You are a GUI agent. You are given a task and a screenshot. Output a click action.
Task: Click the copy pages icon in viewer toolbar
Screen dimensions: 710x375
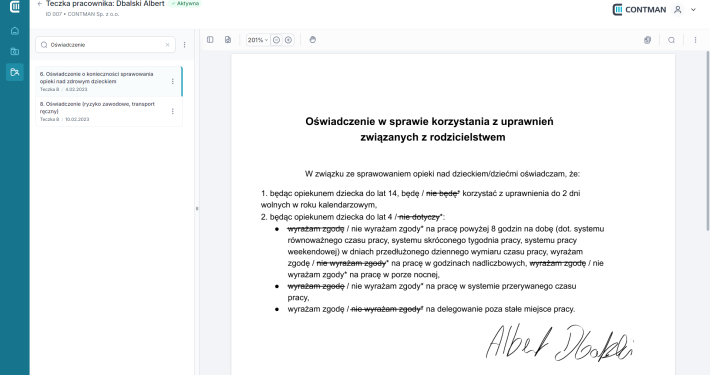click(648, 40)
